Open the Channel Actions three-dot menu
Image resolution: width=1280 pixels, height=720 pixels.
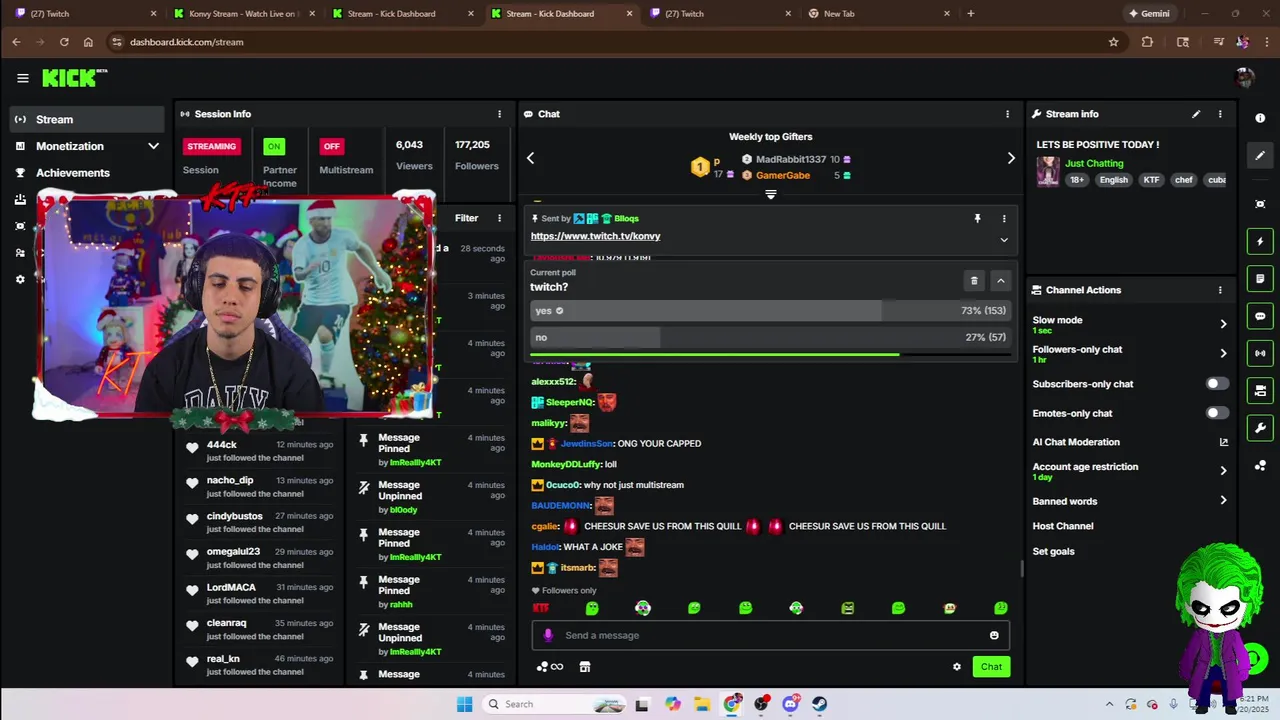[x=1220, y=290]
